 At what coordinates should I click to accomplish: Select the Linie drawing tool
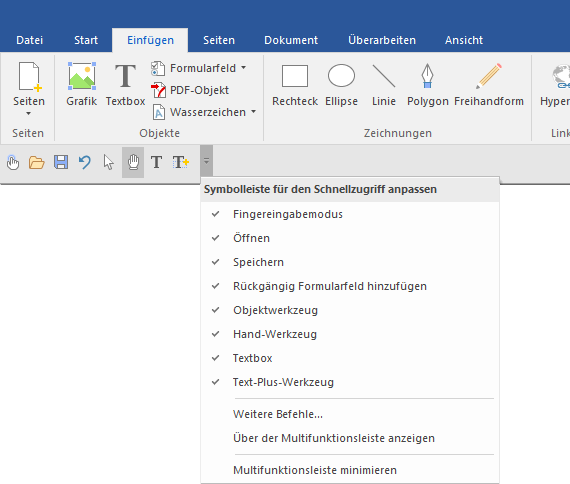click(384, 84)
